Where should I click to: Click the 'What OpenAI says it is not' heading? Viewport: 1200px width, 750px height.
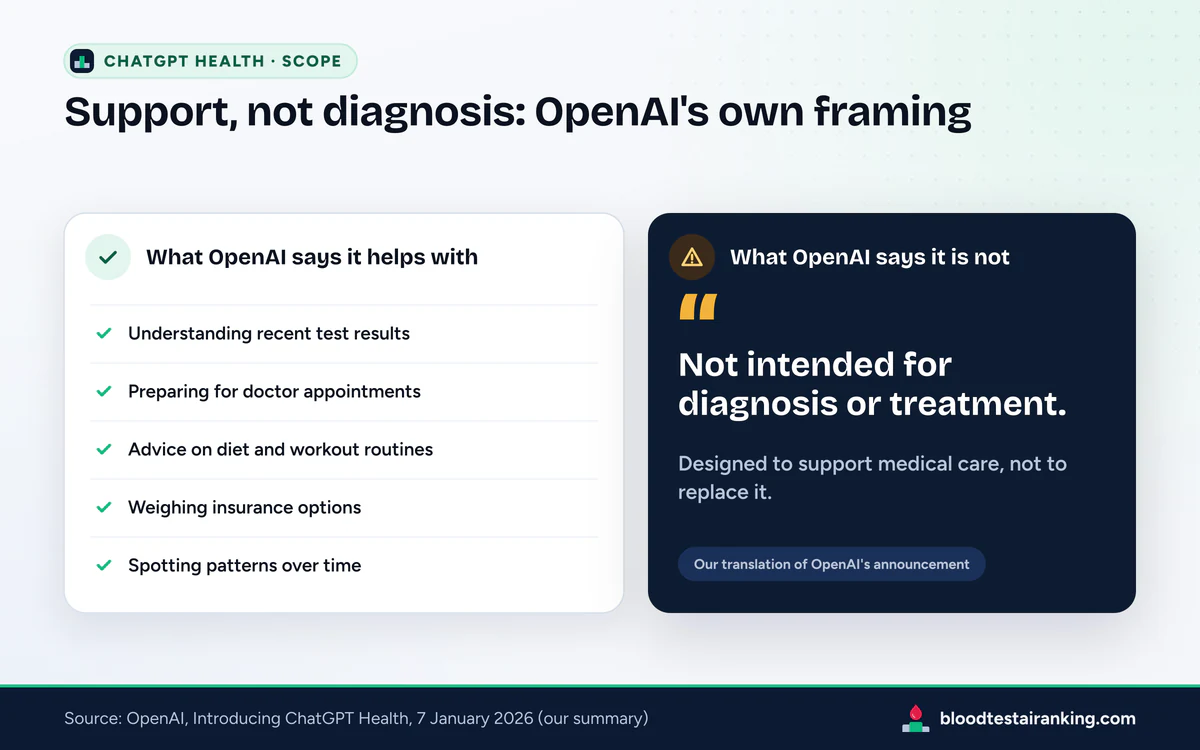(x=870, y=257)
